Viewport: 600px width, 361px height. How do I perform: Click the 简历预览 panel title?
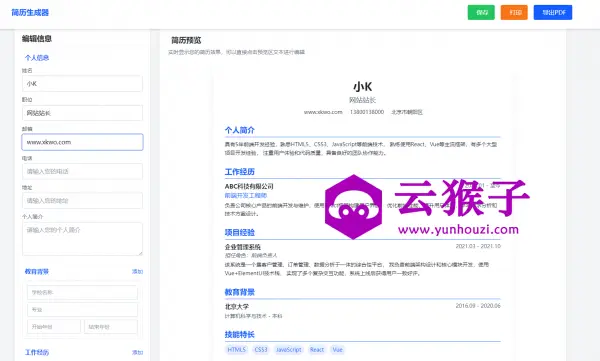point(186,40)
